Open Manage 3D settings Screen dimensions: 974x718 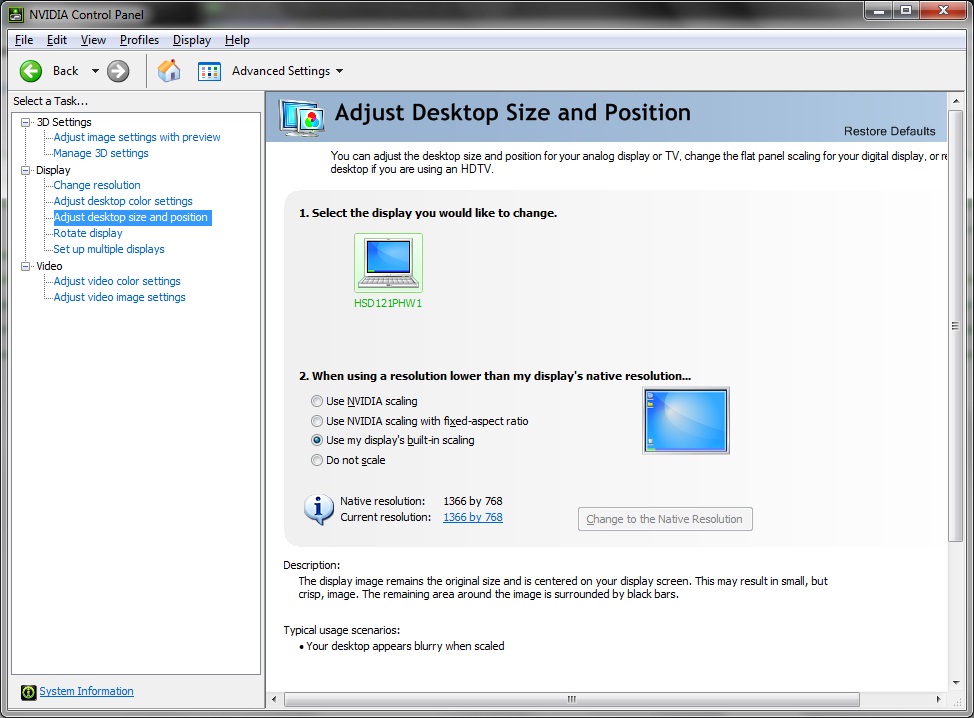click(101, 153)
